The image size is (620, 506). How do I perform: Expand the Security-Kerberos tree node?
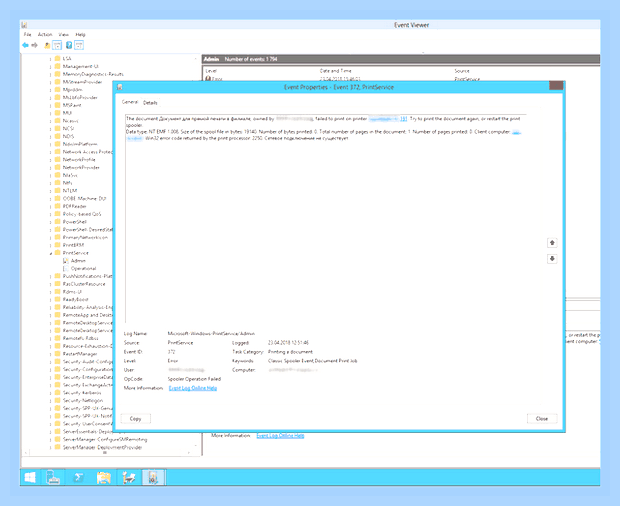click(51, 393)
